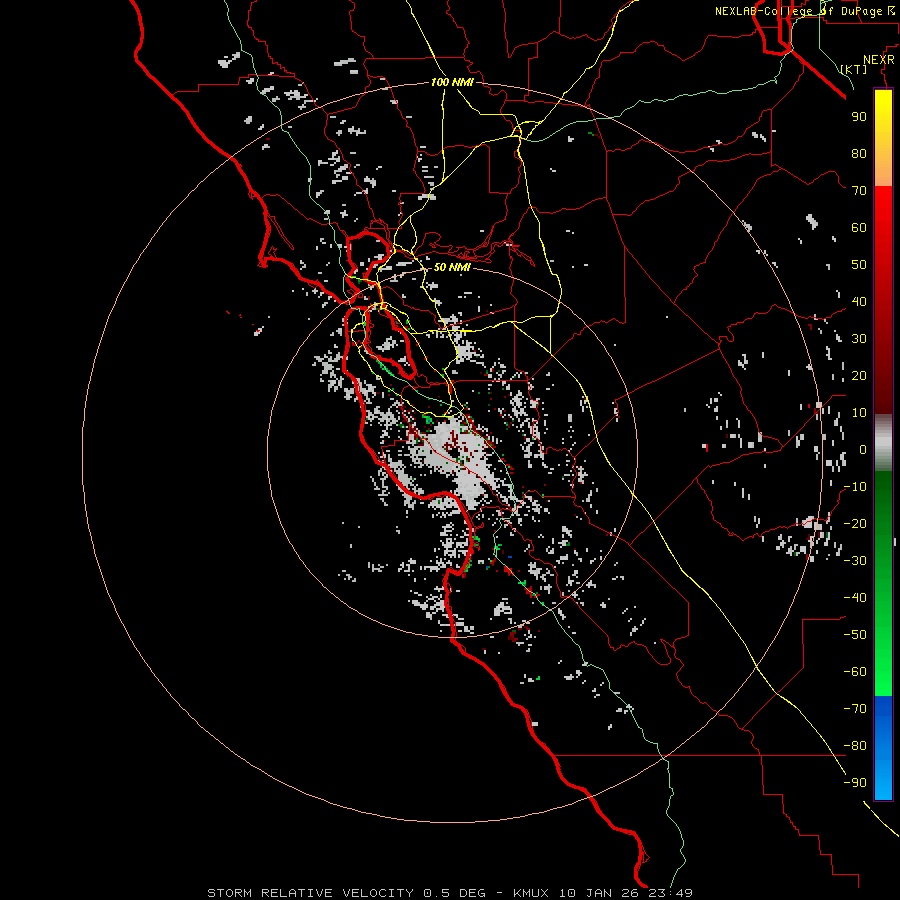Select the 90 value on the velocity scale

[x=859, y=117]
